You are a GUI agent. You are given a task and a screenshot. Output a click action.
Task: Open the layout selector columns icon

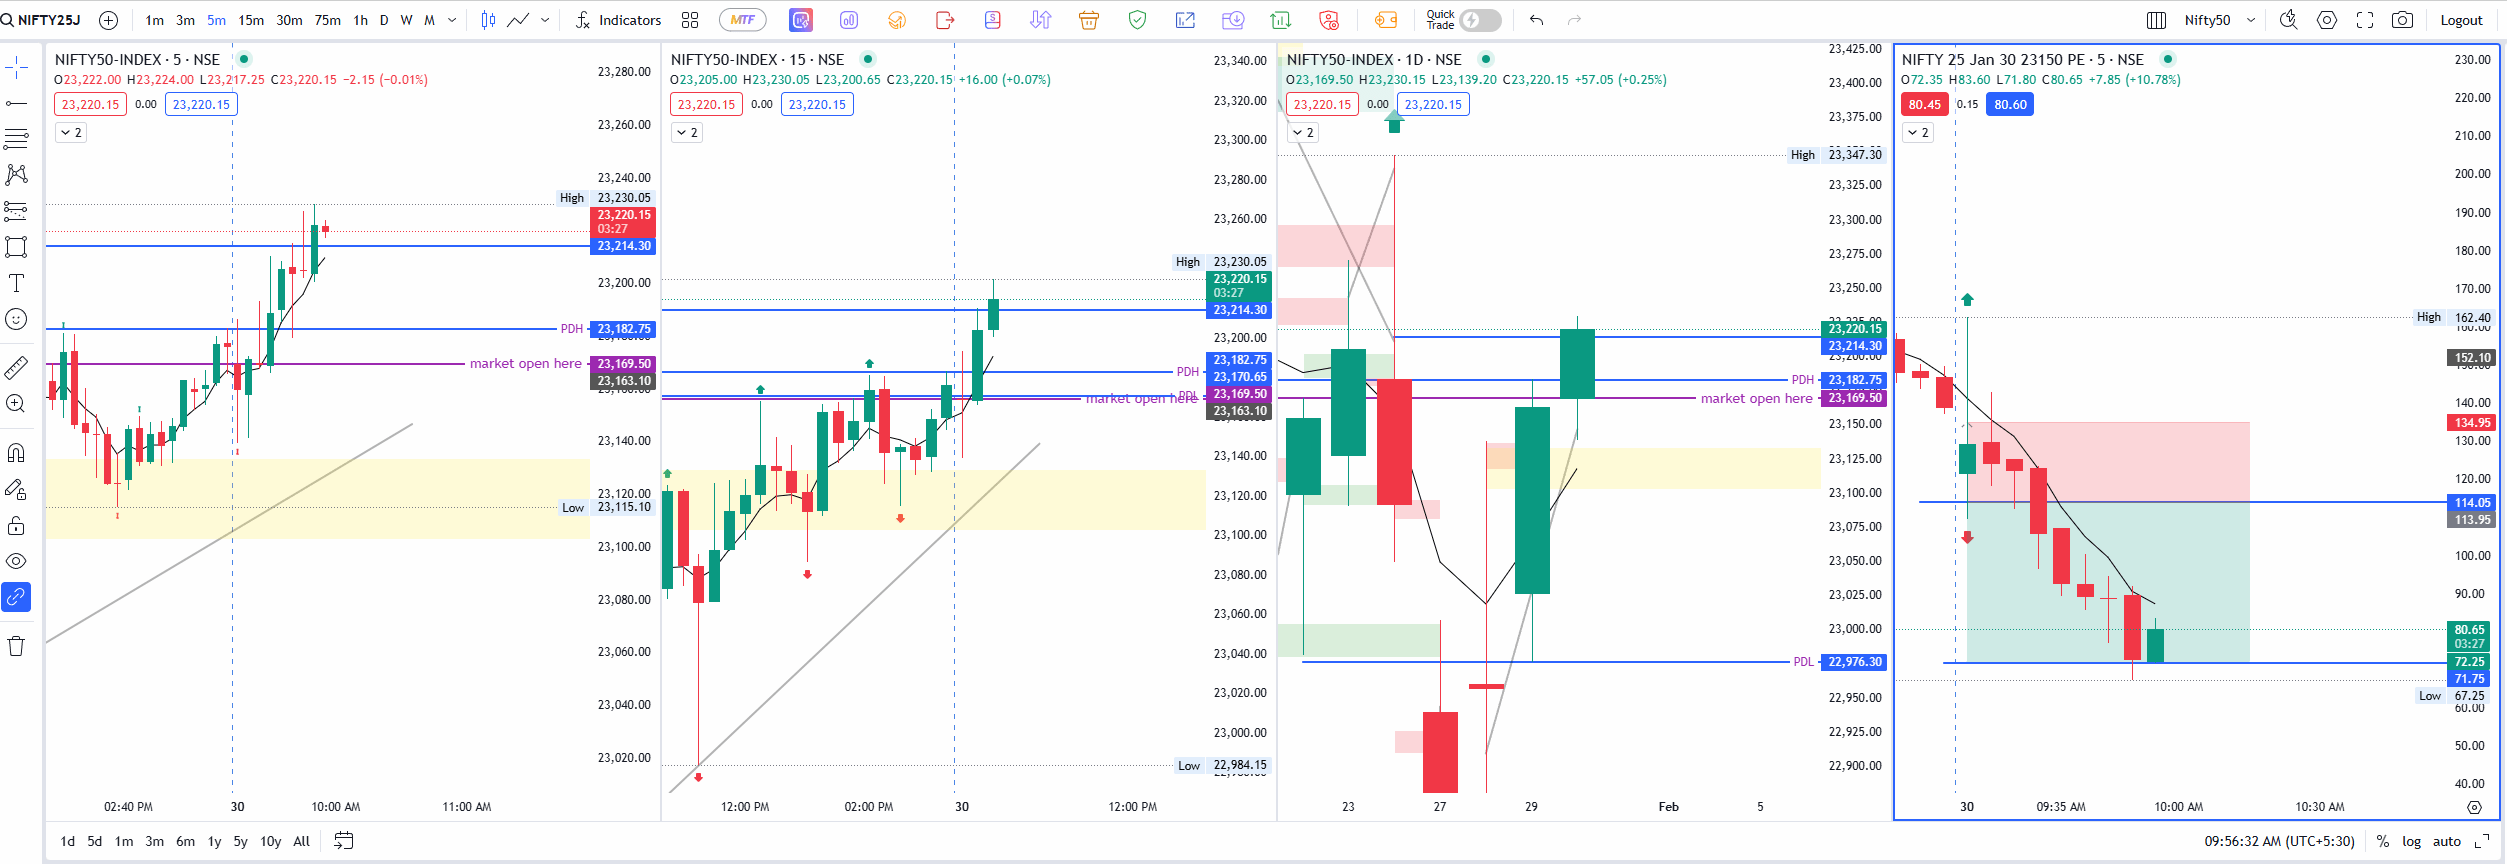point(2156,20)
